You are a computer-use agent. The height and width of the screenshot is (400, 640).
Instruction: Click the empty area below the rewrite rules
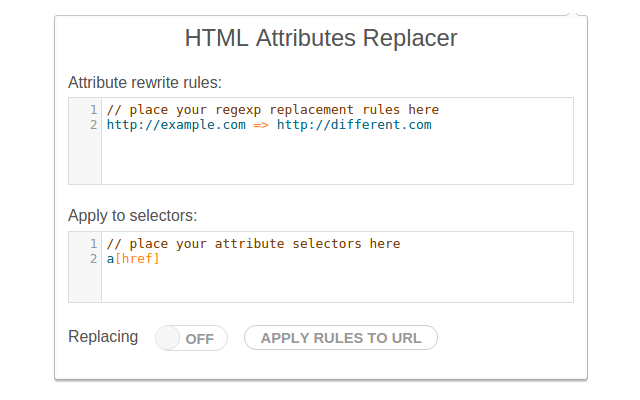point(336,160)
